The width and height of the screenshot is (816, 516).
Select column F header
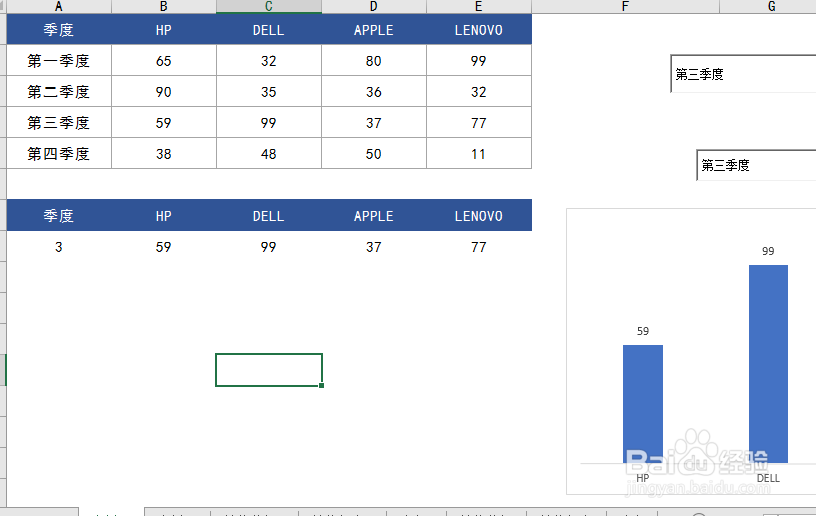[626, 6]
